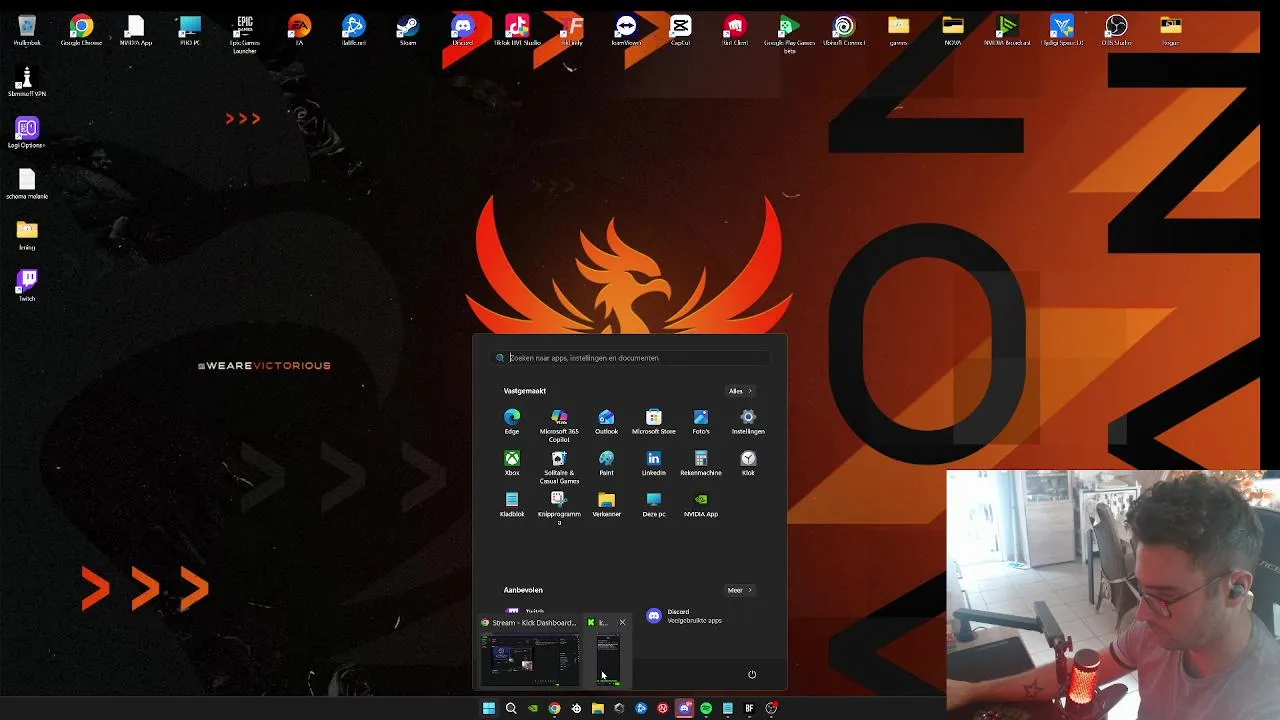This screenshot has width=1280, height=720.
Task: Launch the Knipprogramma app
Action: pyautogui.click(x=559, y=509)
